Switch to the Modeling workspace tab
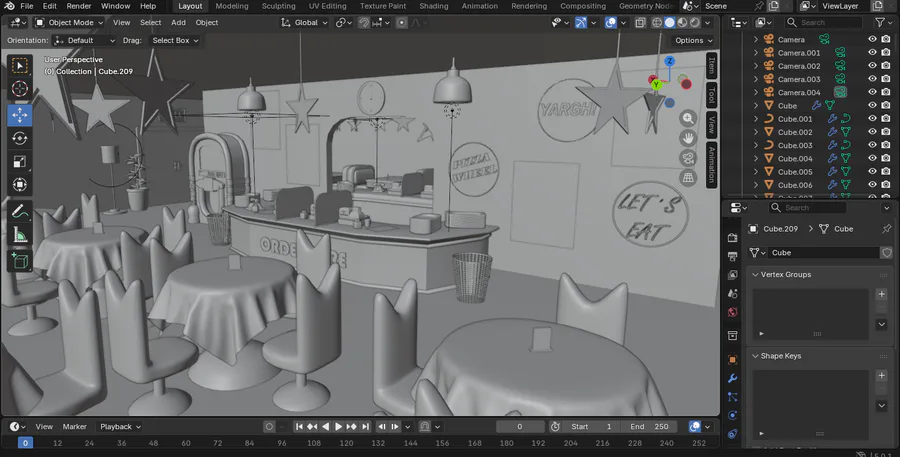This screenshot has height=457, width=900. click(232, 6)
